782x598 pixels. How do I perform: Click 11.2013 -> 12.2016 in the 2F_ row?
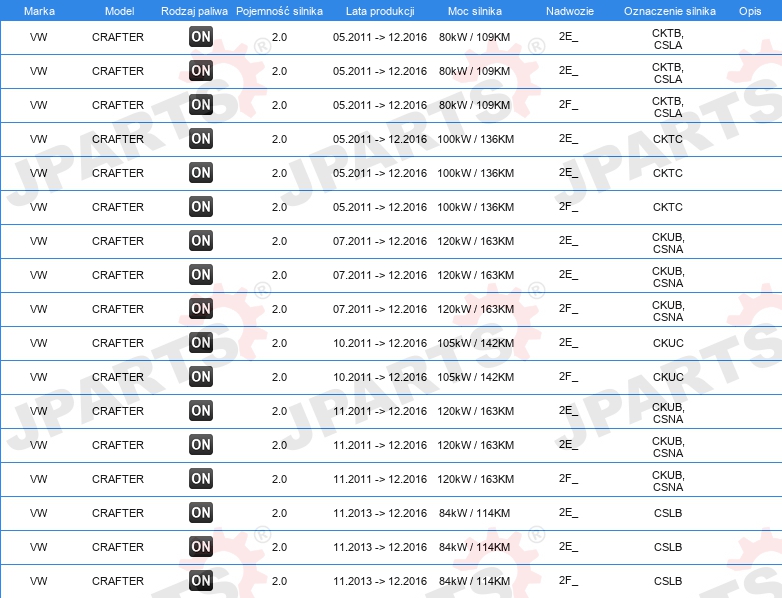(x=380, y=581)
